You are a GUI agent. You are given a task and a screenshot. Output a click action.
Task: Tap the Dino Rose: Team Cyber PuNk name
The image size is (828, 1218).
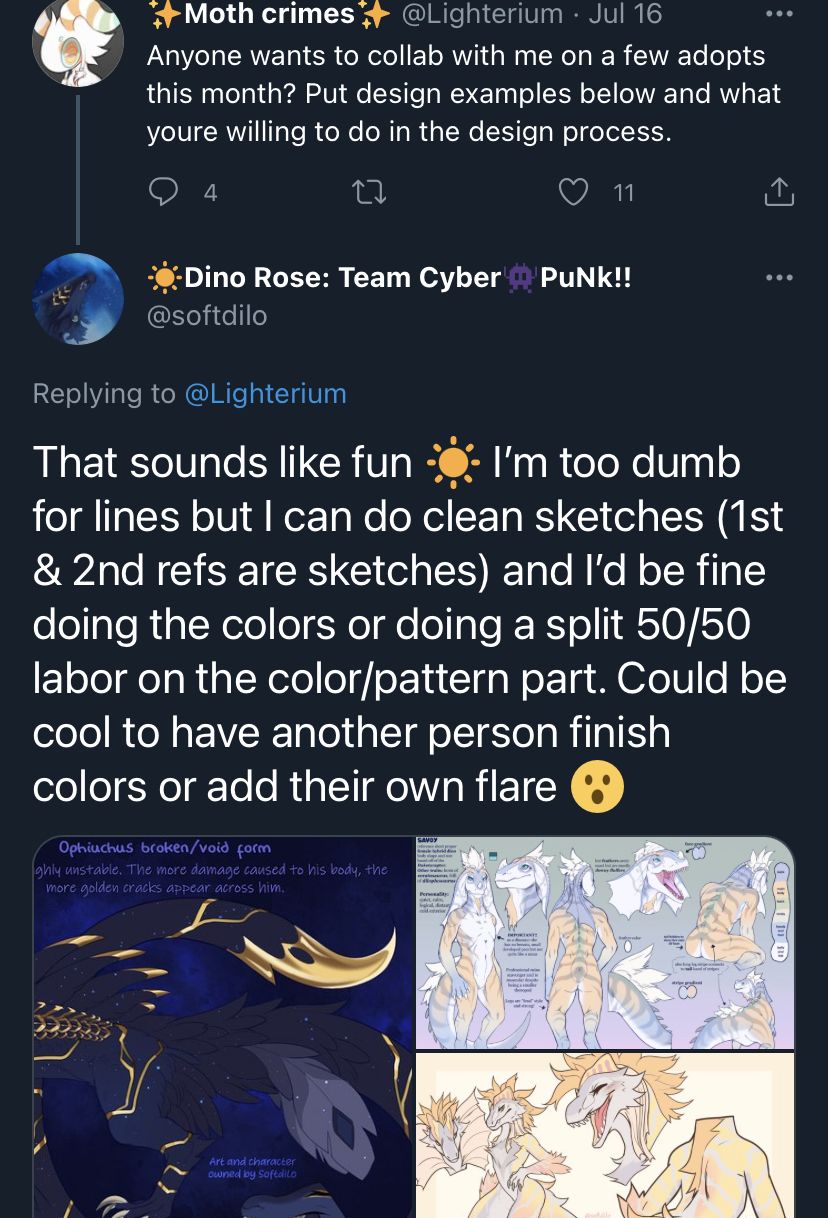(390, 277)
